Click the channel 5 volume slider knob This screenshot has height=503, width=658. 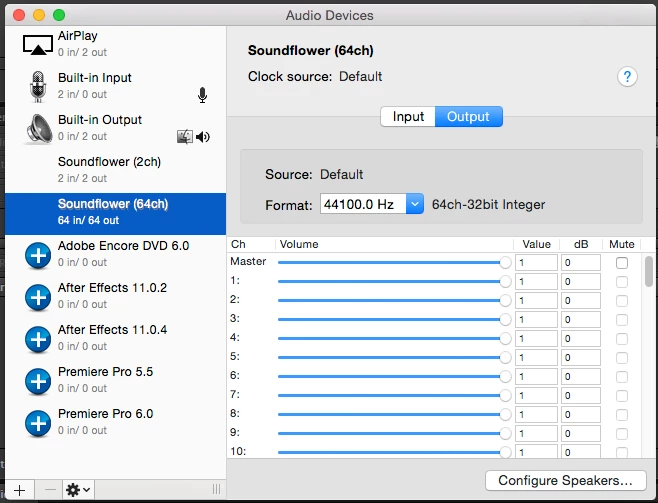[505, 357]
